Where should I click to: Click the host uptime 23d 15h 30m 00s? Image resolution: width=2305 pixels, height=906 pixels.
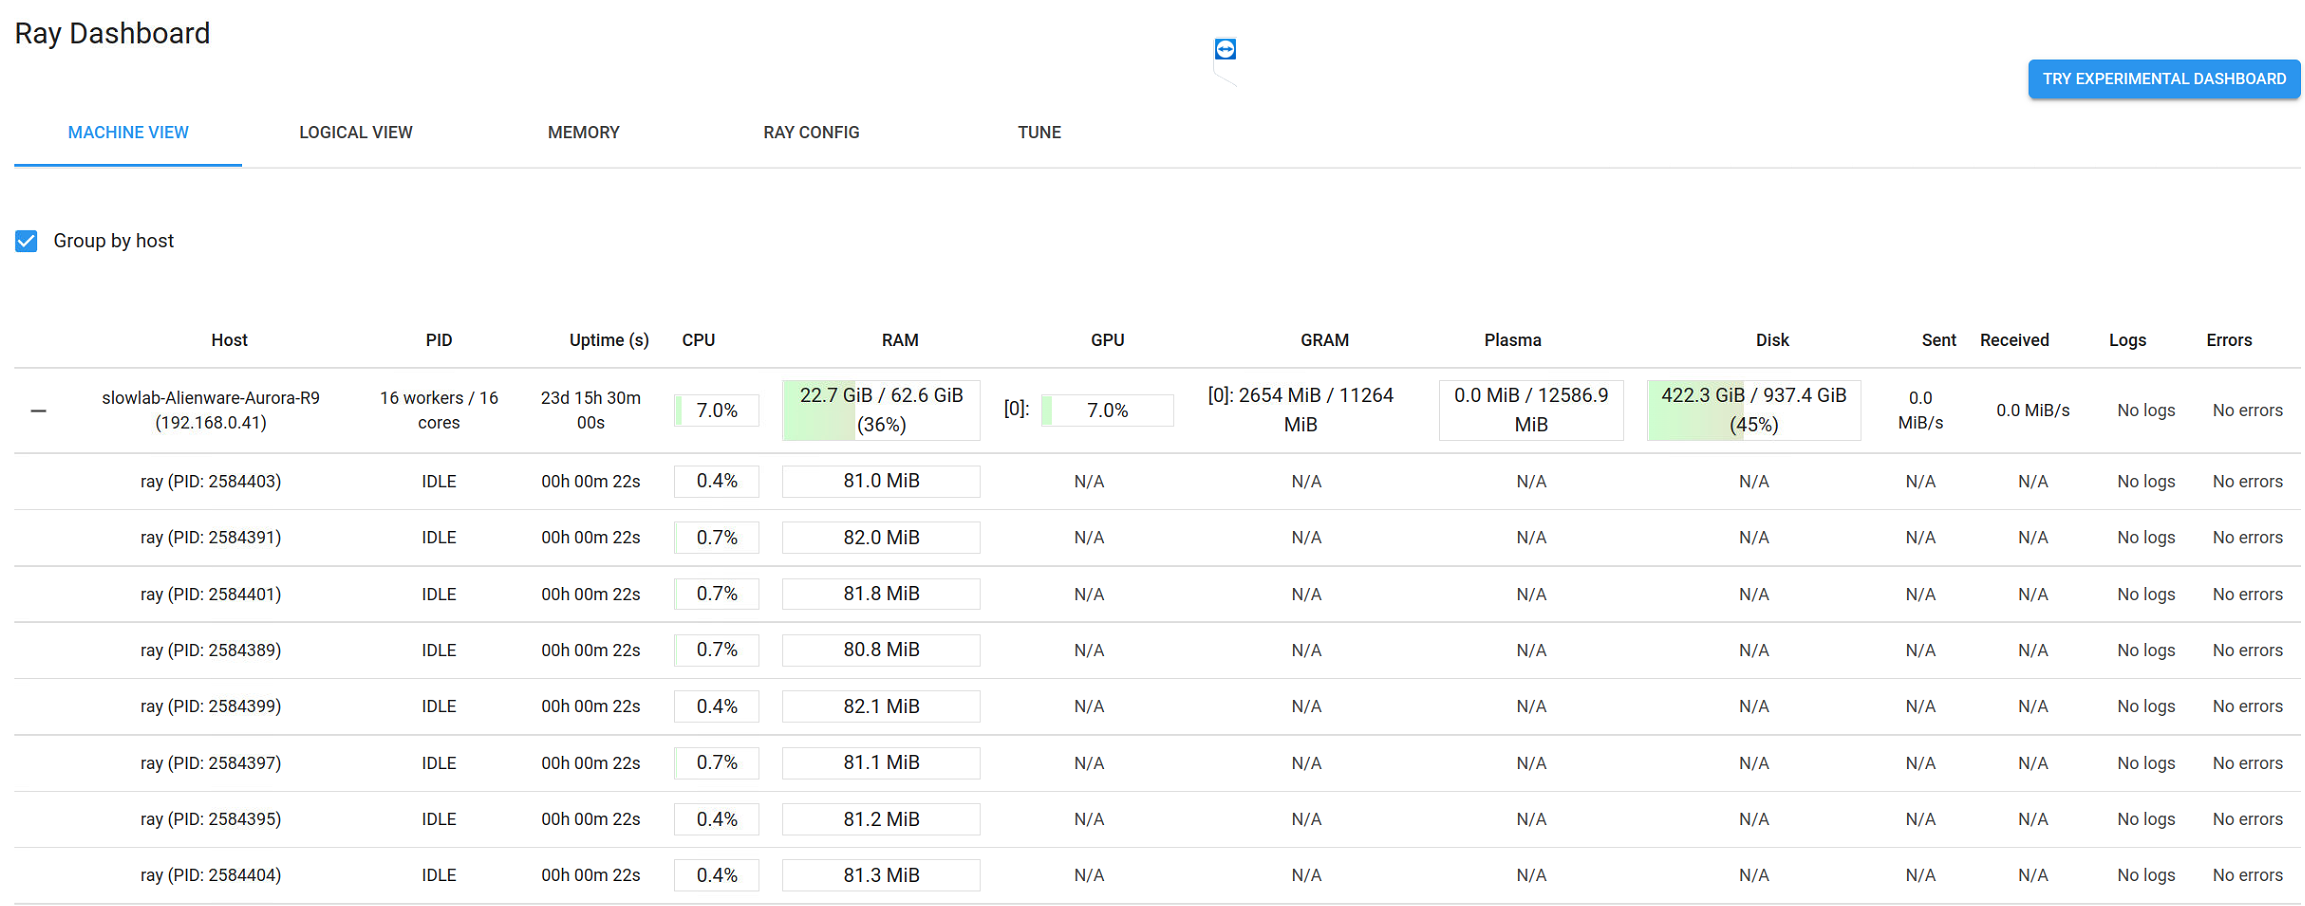(590, 410)
